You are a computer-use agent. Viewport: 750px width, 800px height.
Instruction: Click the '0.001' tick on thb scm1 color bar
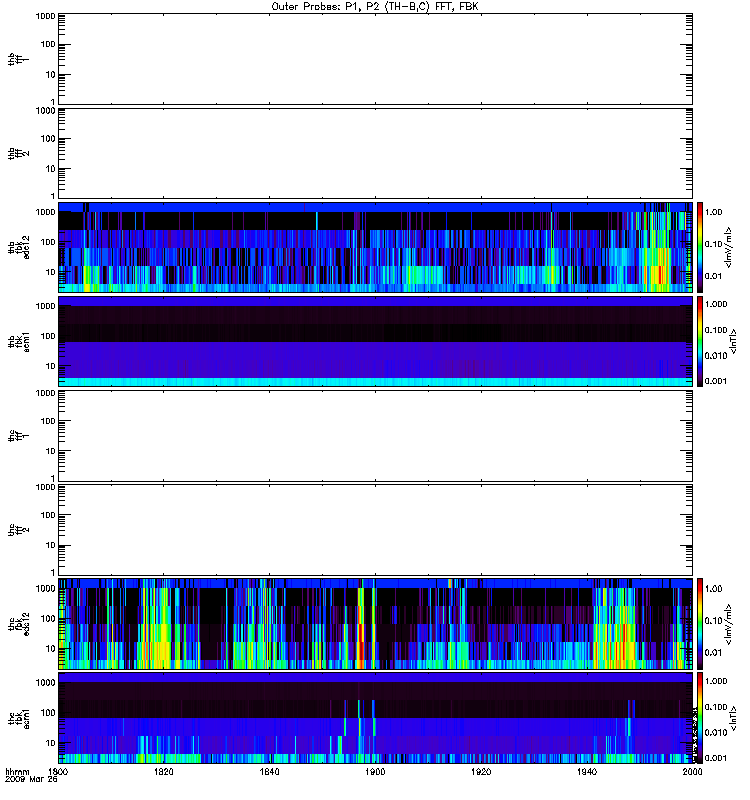716,381
